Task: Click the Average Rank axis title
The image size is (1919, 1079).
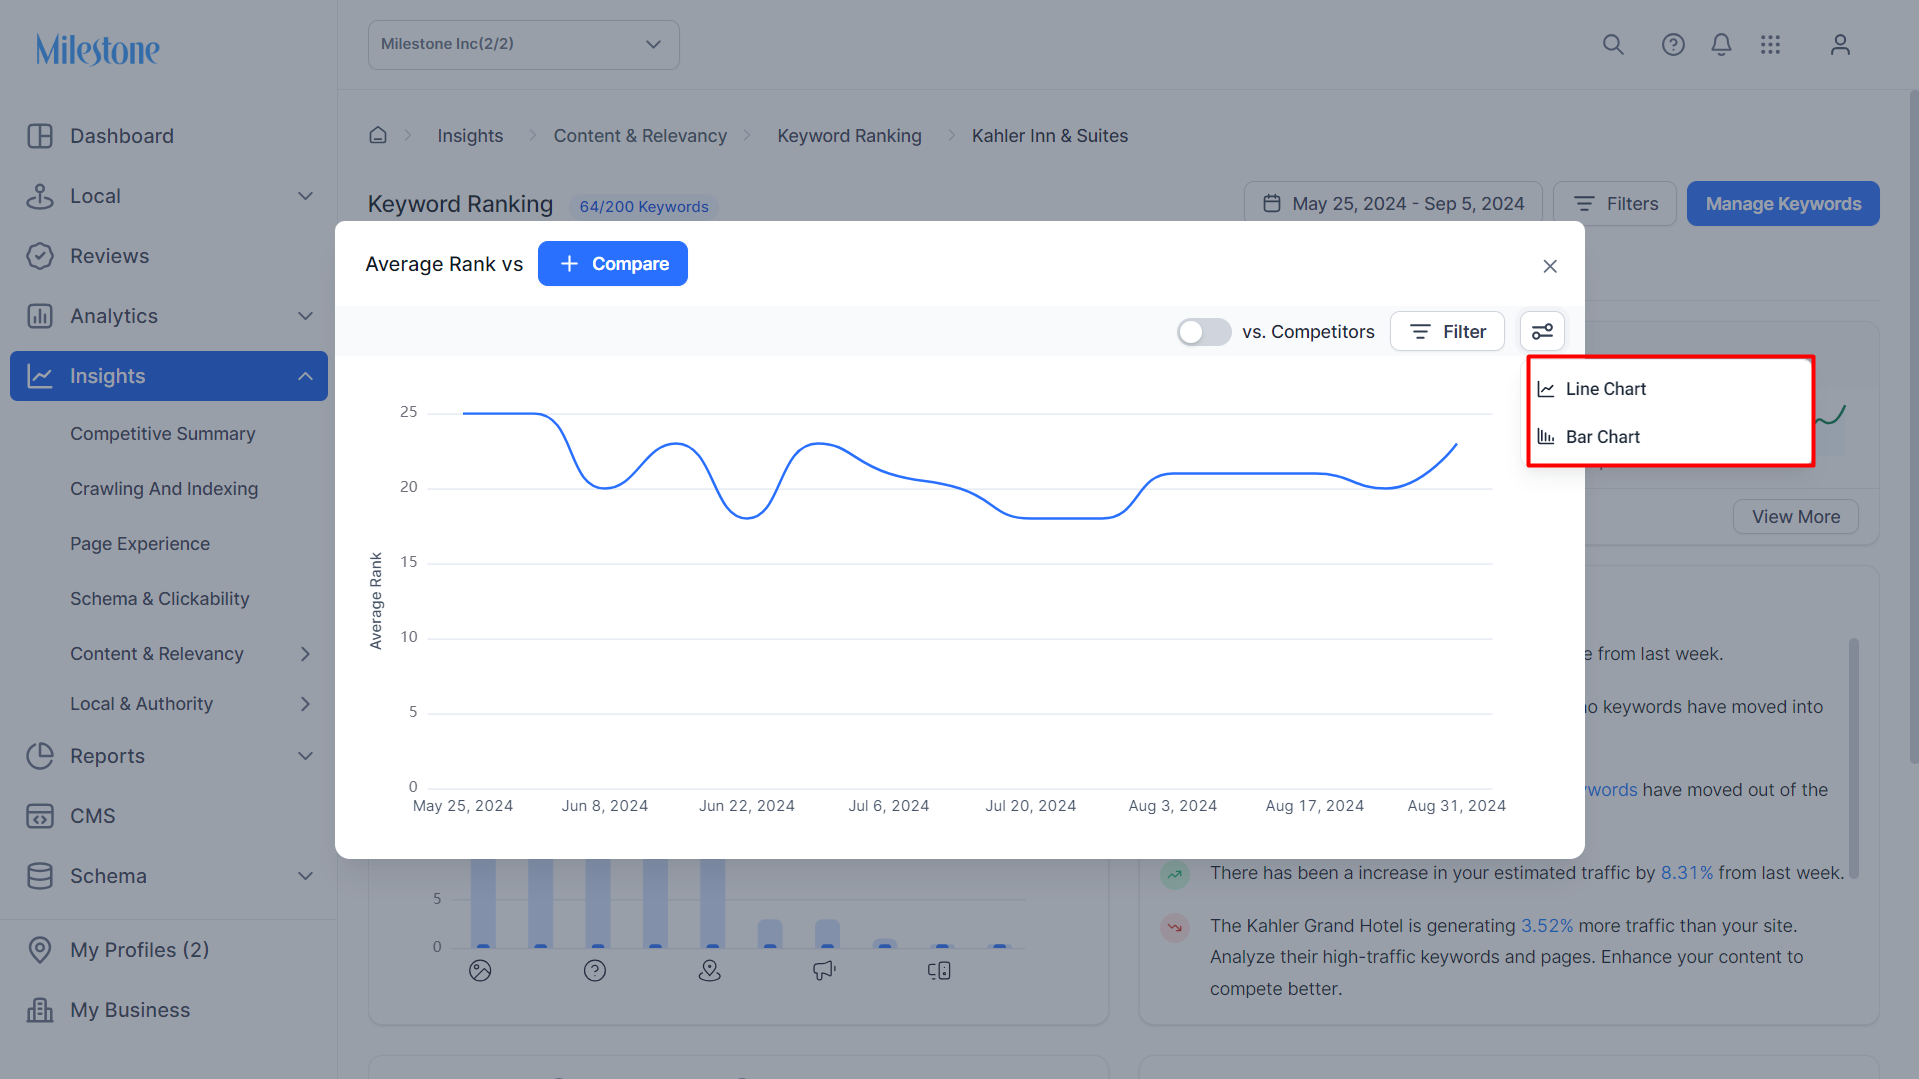Action: coord(376,601)
